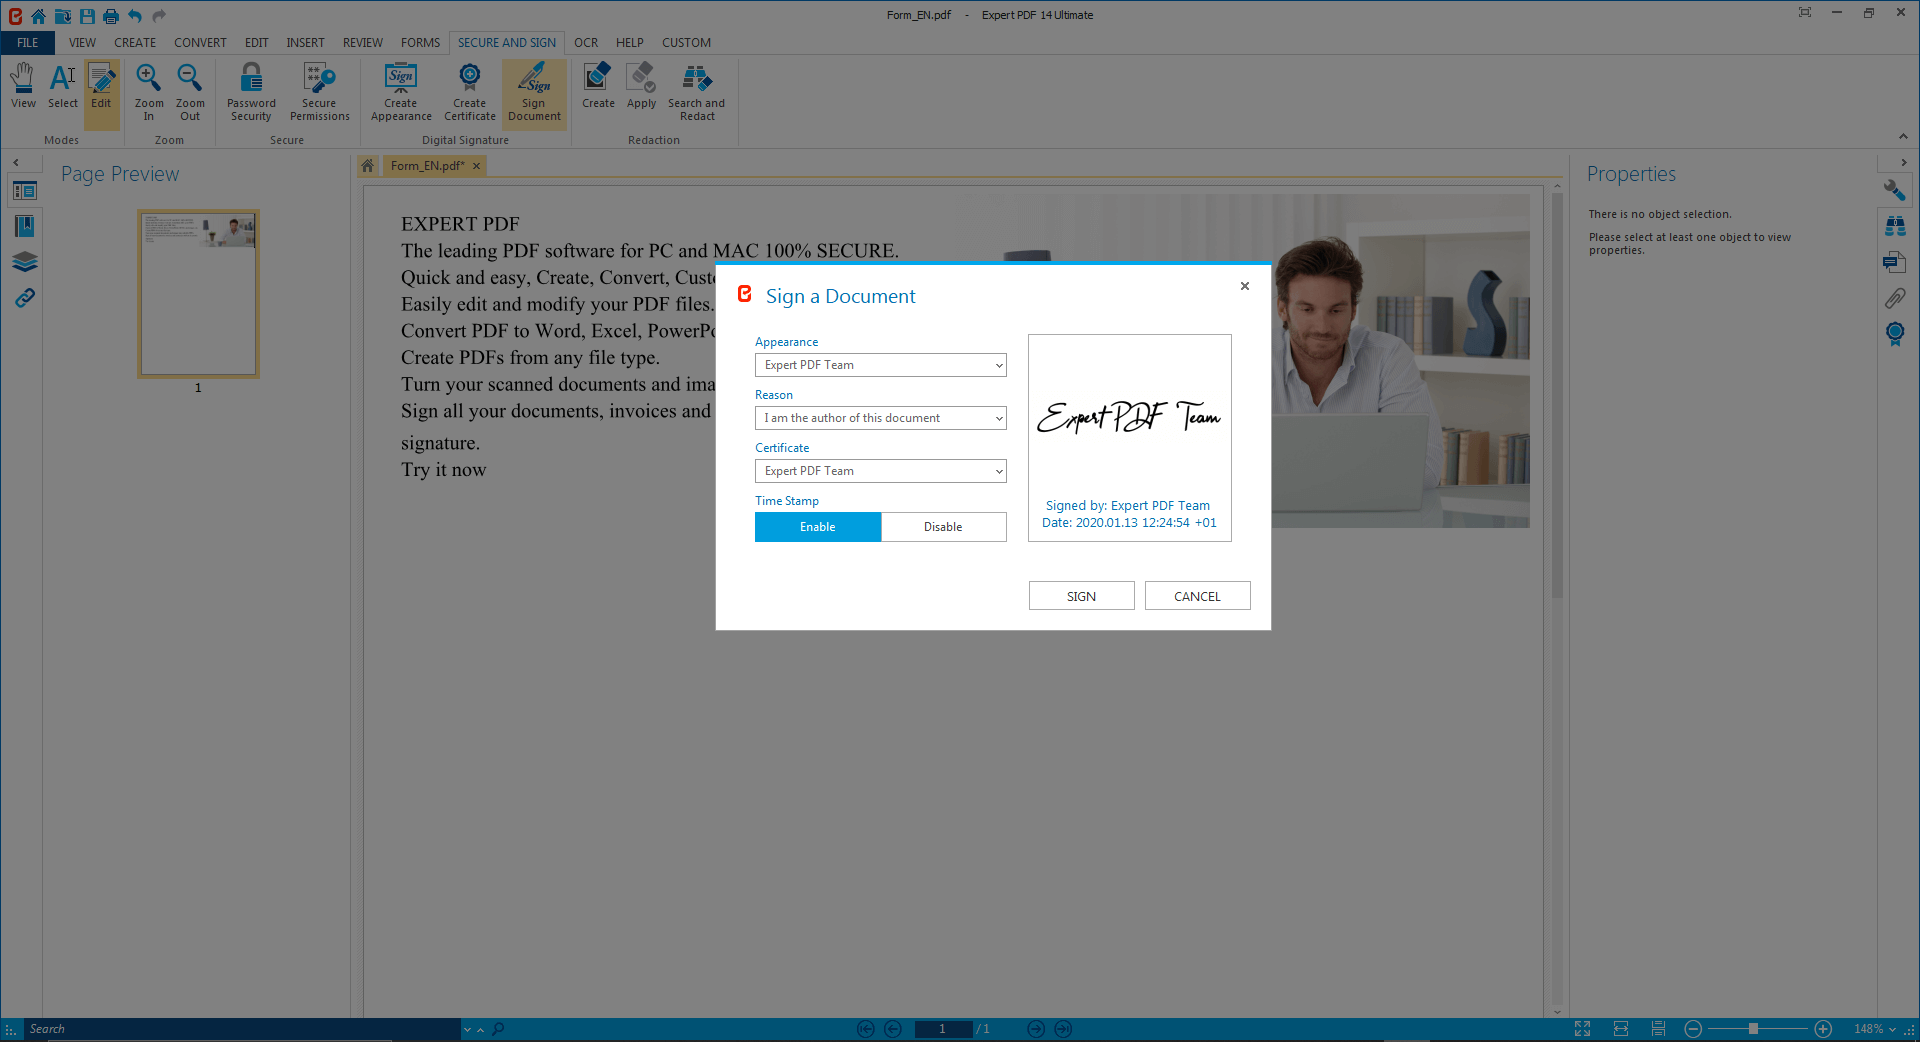The width and height of the screenshot is (1920, 1042).
Task: Adjust the zoom slider handle in status bar
Action: pyautogui.click(x=1753, y=1028)
